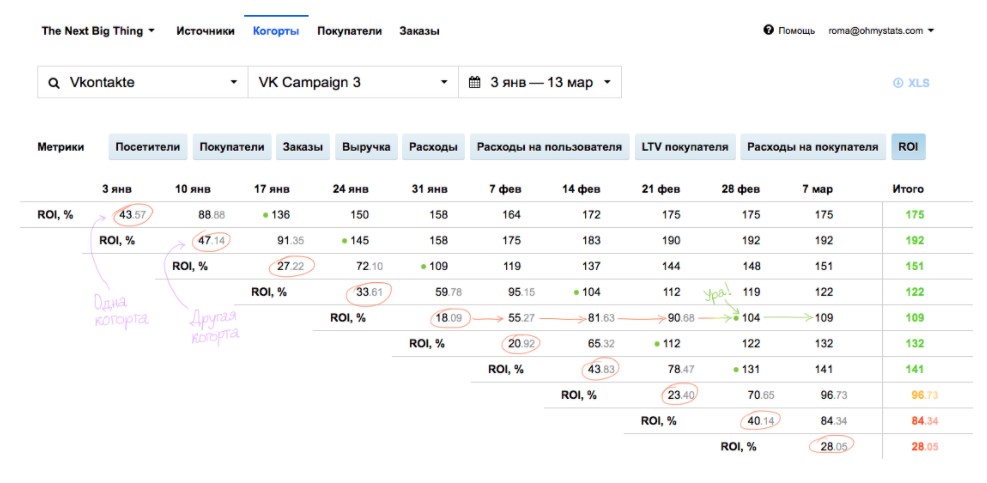Click the 40.14 ROI cell
Screen dimensions: 987x483
(x=760, y=421)
